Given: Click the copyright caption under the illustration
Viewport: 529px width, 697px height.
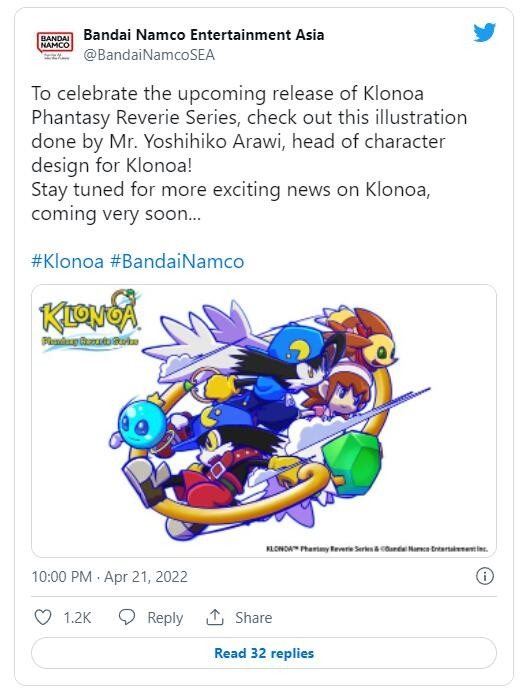Looking at the screenshot, I should (377, 549).
